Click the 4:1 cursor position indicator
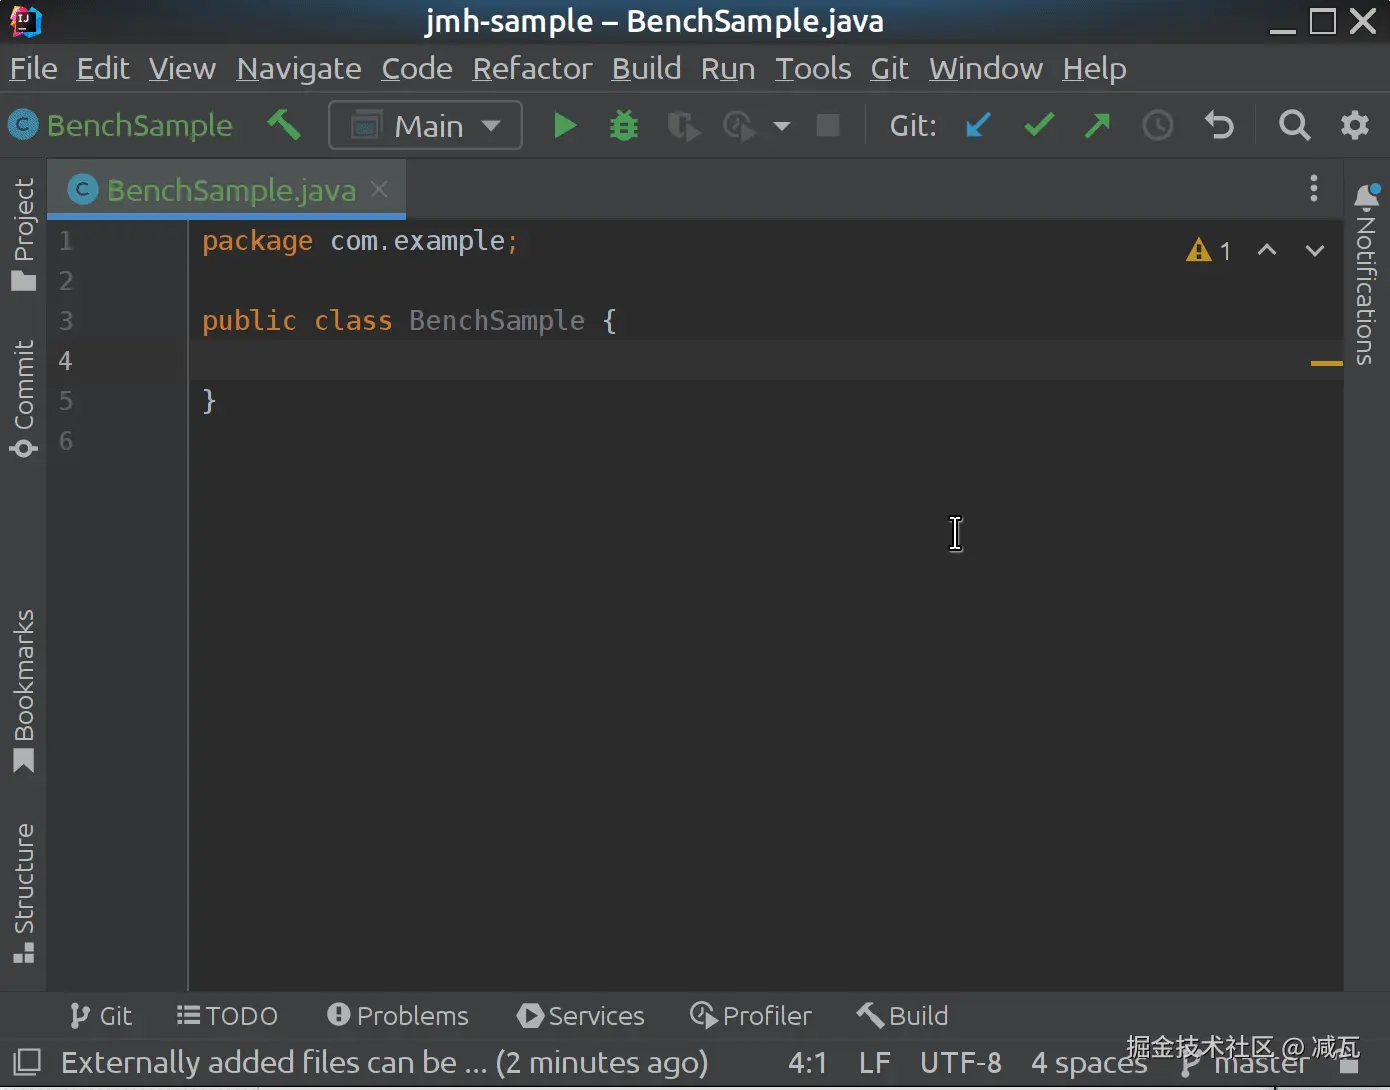The width and height of the screenshot is (1390, 1090). click(x=807, y=1062)
